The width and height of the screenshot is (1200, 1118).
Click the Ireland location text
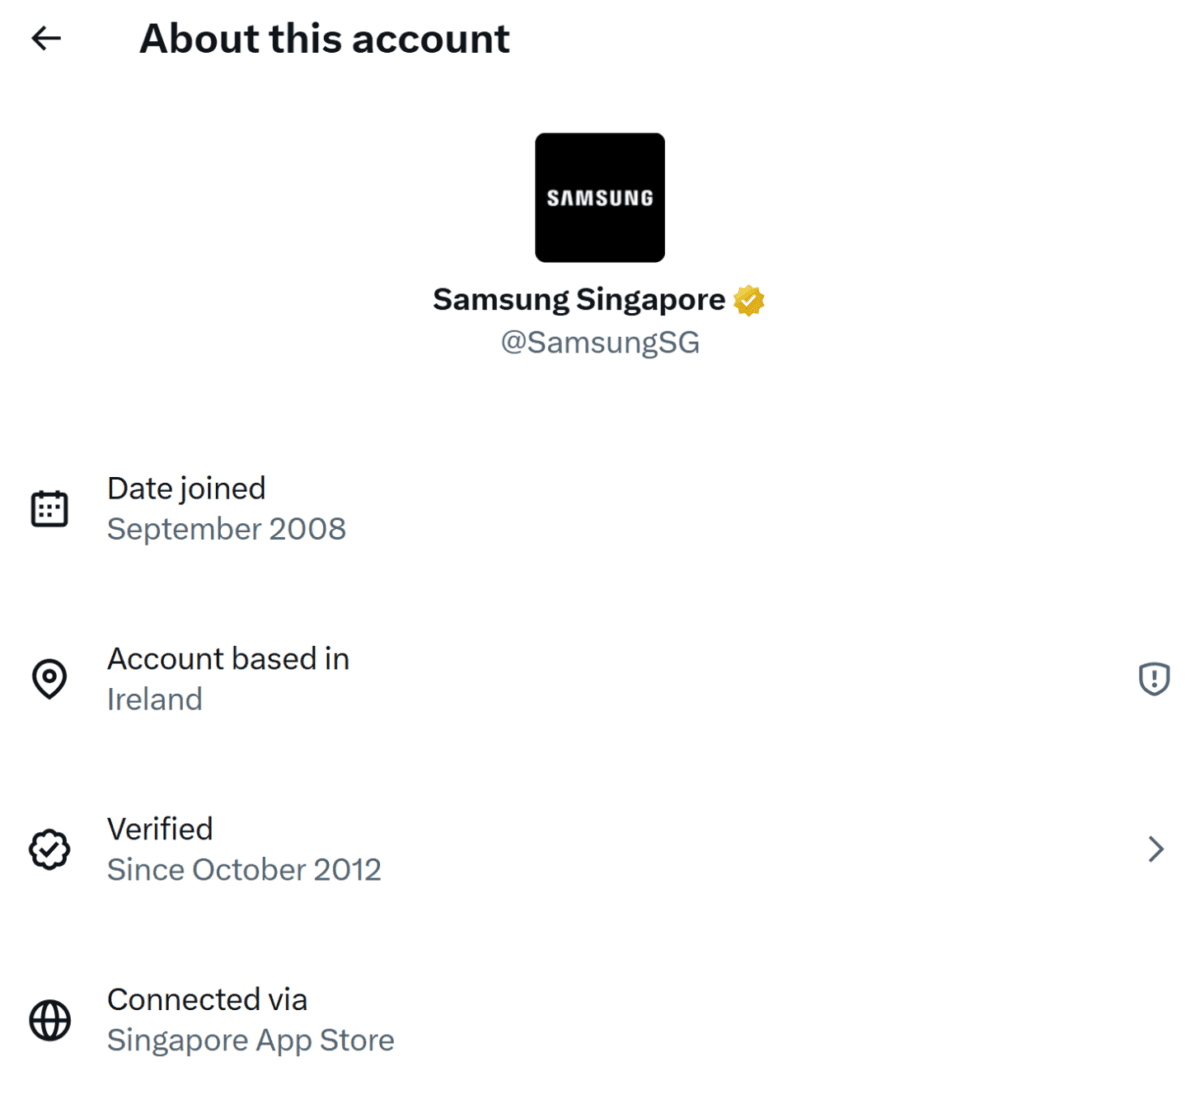pos(155,699)
